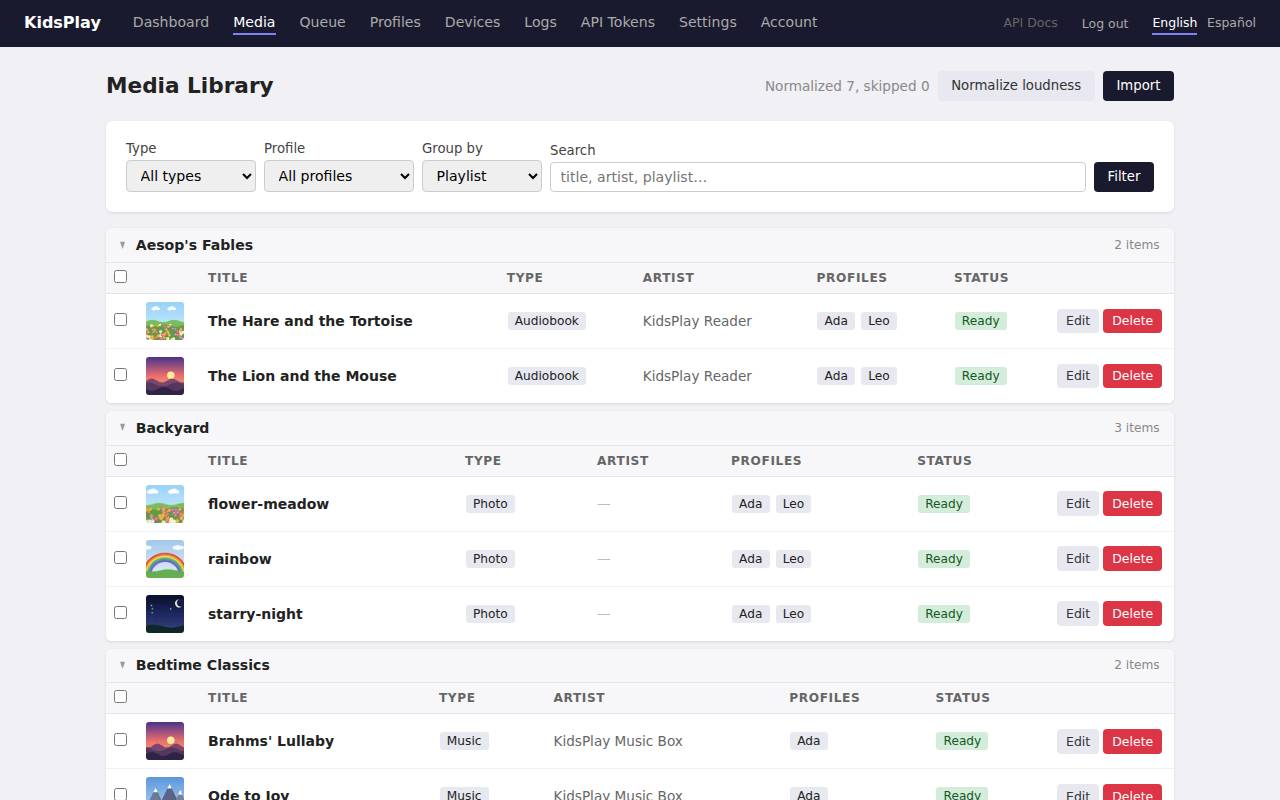
Task: Focus the Search input field
Action: pyautogui.click(x=818, y=177)
